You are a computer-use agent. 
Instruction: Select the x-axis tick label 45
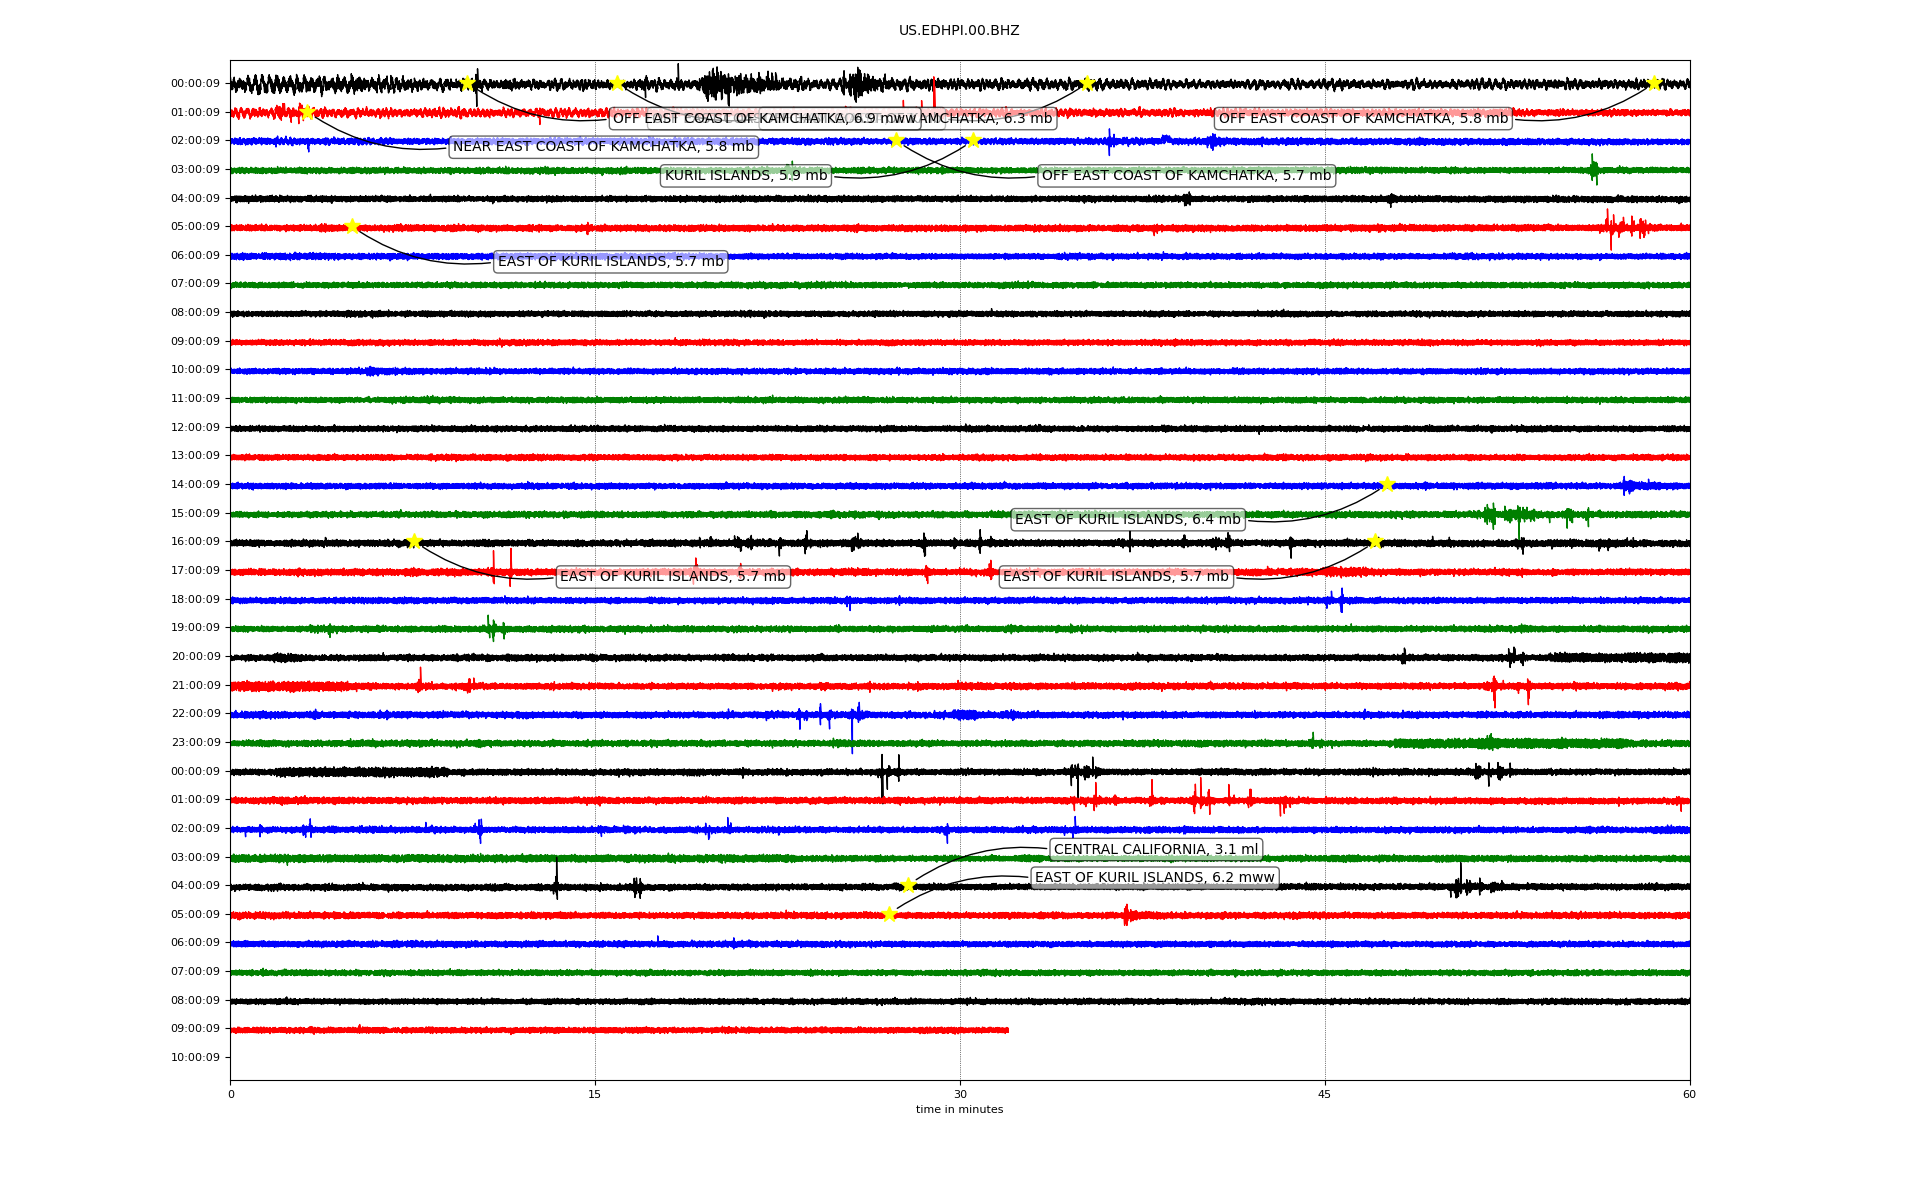[x=1325, y=1094]
